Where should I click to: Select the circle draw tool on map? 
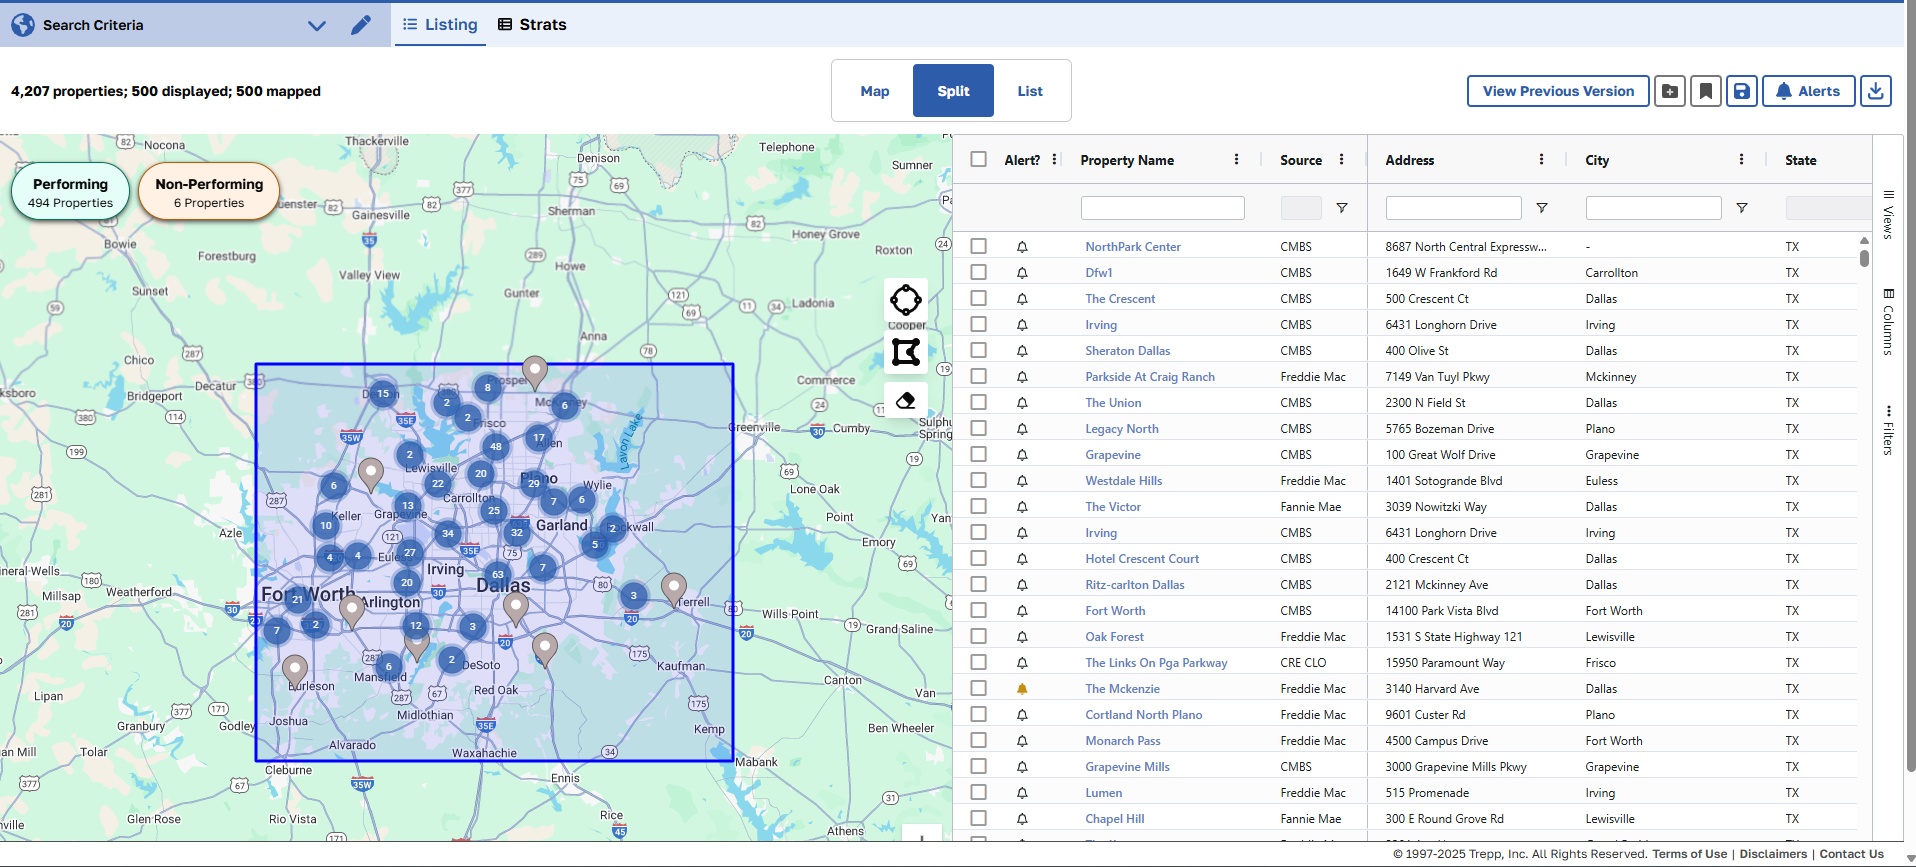(x=906, y=300)
